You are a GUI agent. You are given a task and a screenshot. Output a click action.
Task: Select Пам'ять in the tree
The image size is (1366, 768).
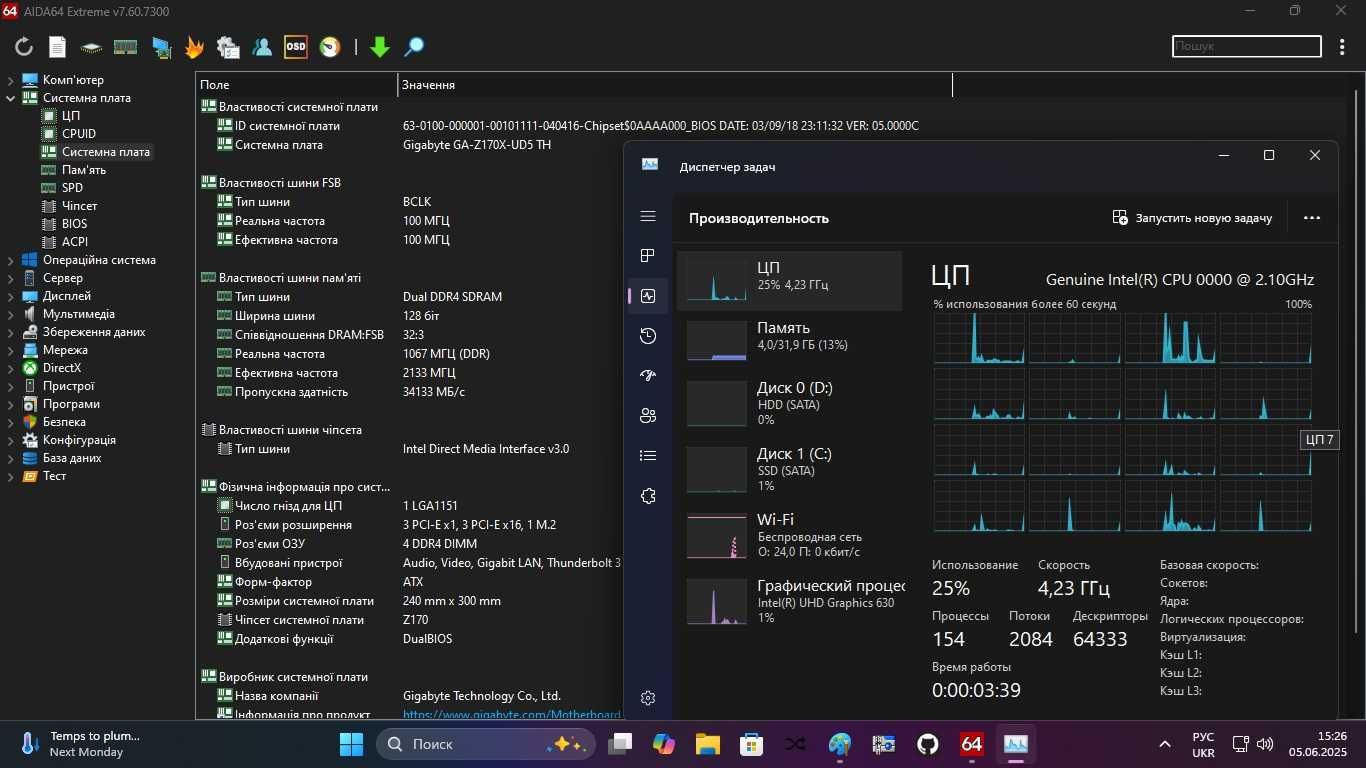point(84,170)
